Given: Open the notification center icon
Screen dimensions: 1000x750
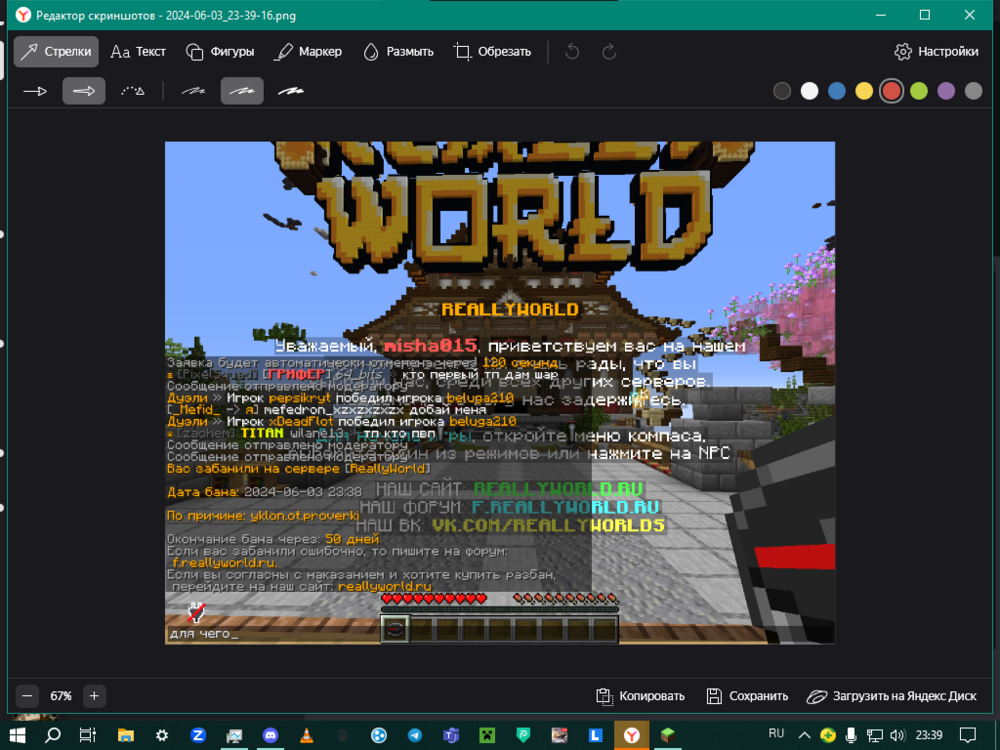Looking at the screenshot, I should [x=968, y=735].
